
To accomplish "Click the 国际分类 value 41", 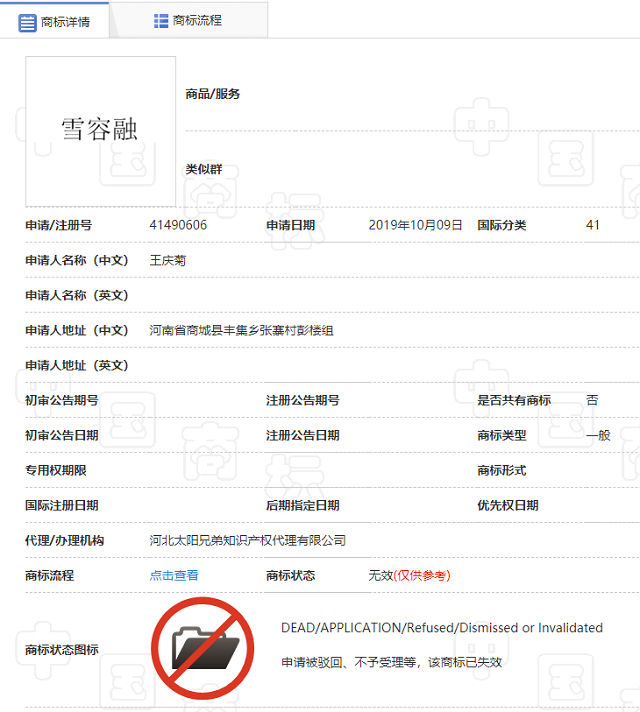I will (x=592, y=225).
